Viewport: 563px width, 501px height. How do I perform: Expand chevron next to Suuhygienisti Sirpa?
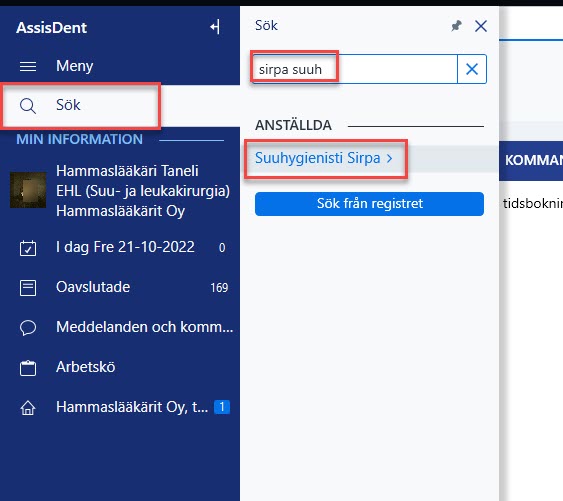390,158
